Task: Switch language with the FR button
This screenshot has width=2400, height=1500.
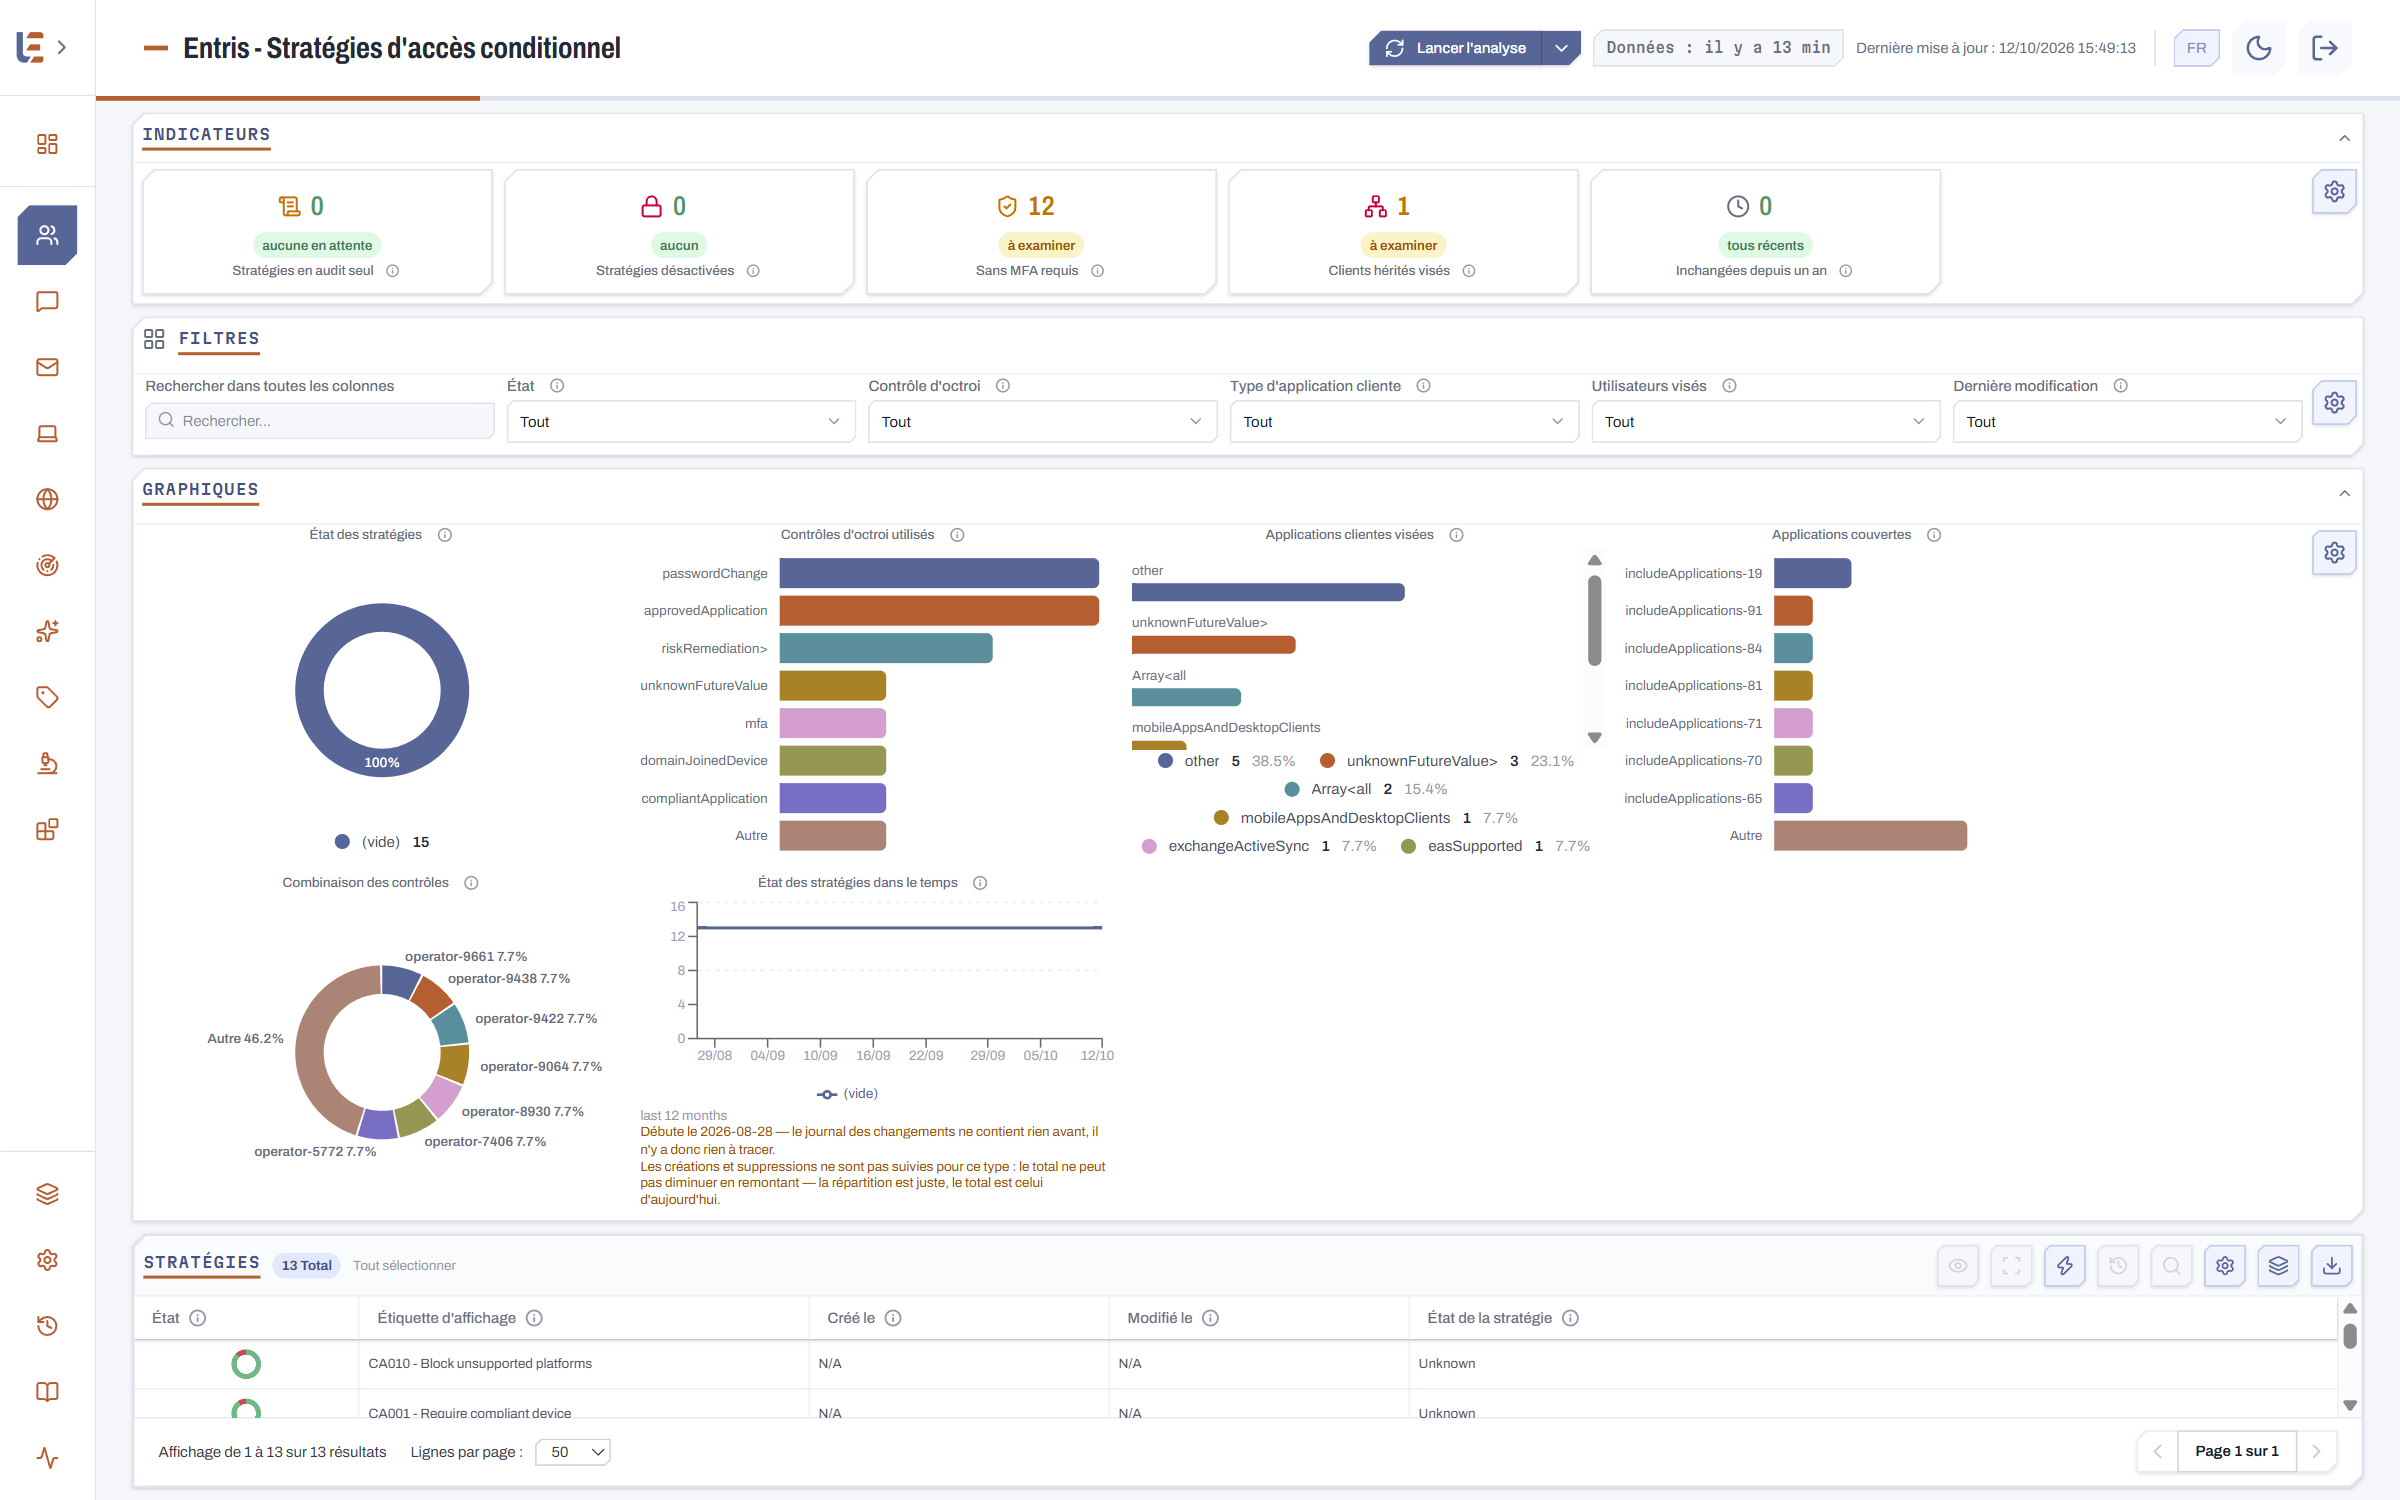Action: pos(2196,48)
